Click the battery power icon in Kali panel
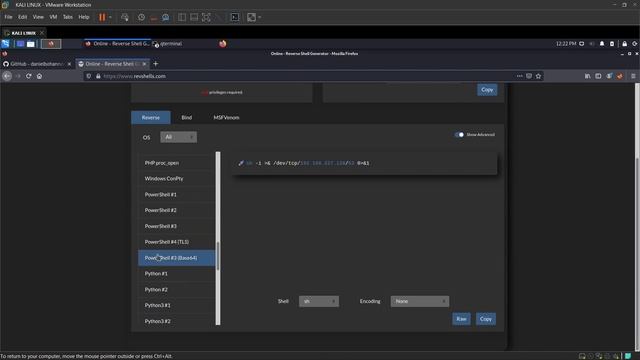The image size is (640, 360). 612,44
